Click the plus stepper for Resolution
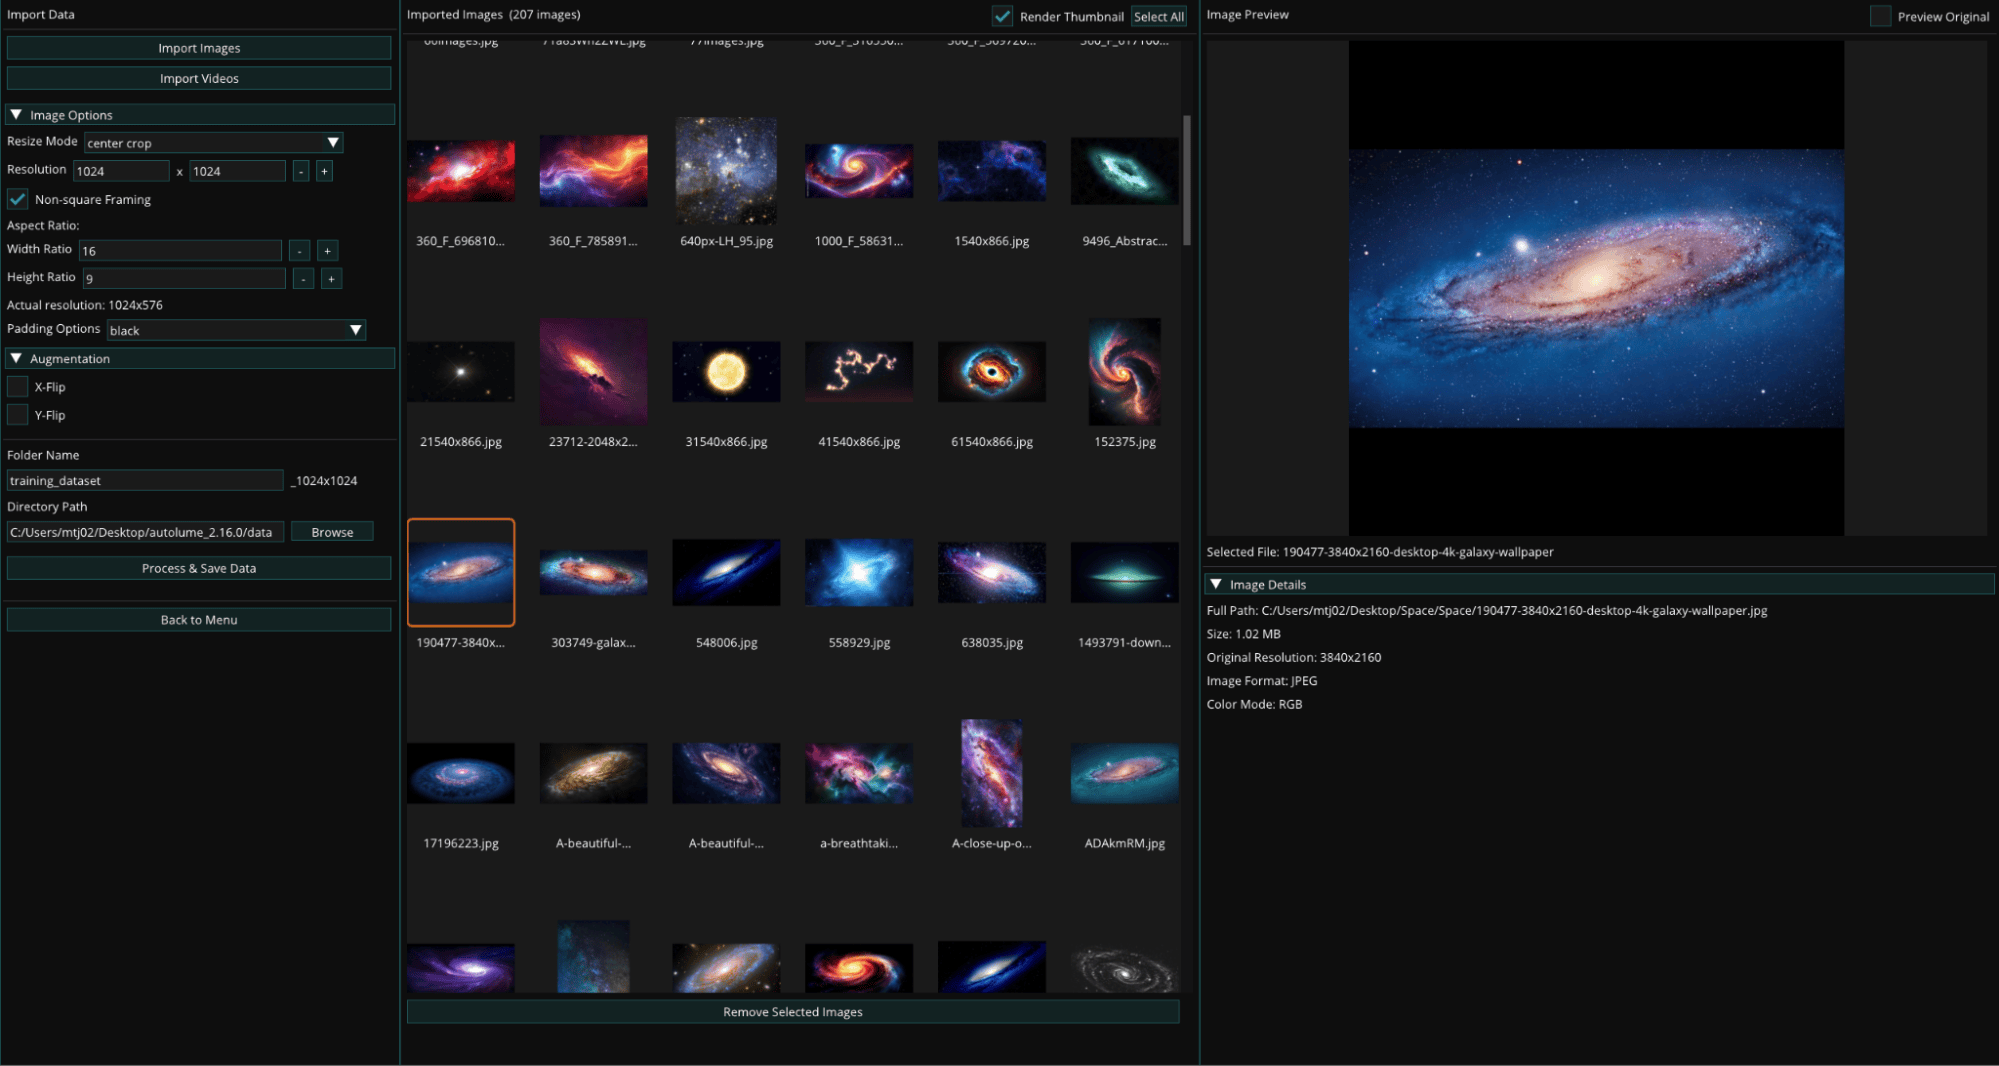 pyautogui.click(x=324, y=171)
